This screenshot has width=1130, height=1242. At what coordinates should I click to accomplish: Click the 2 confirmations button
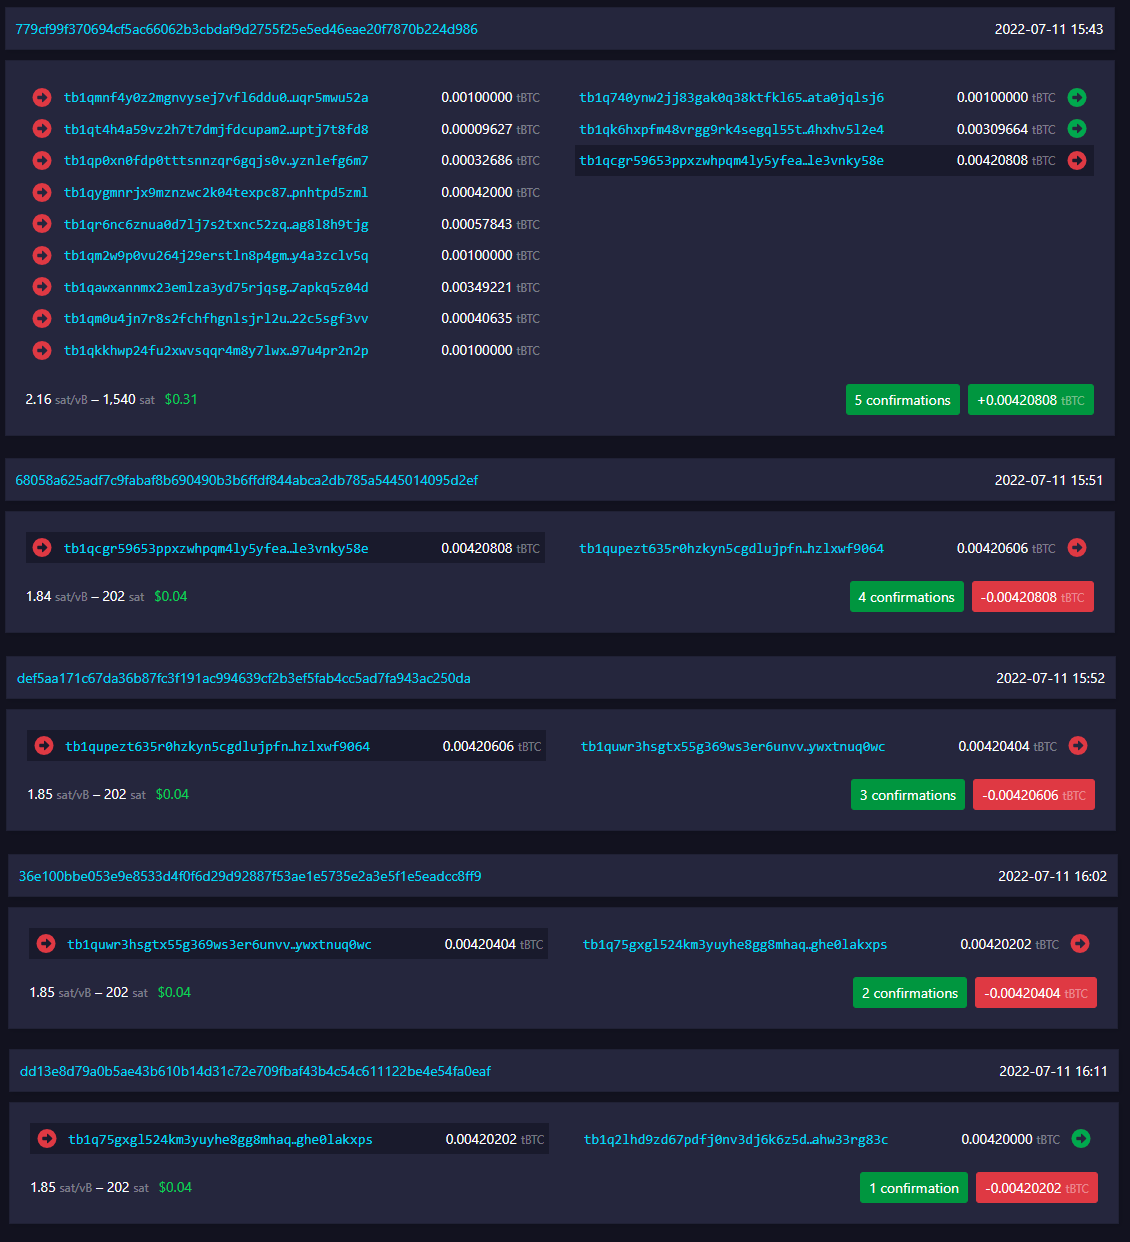pos(909,992)
